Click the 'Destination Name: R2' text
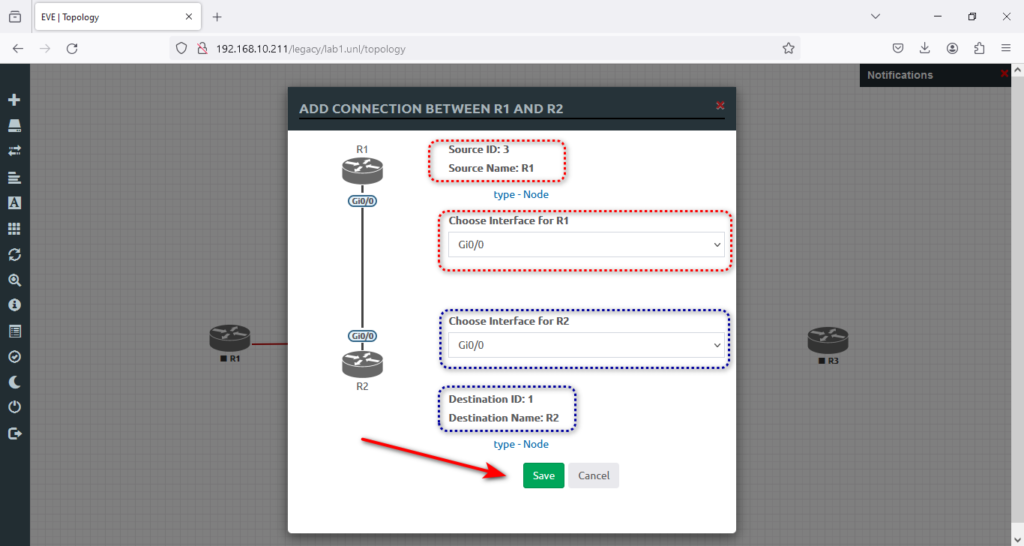This screenshot has width=1024, height=546. click(504, 418)
